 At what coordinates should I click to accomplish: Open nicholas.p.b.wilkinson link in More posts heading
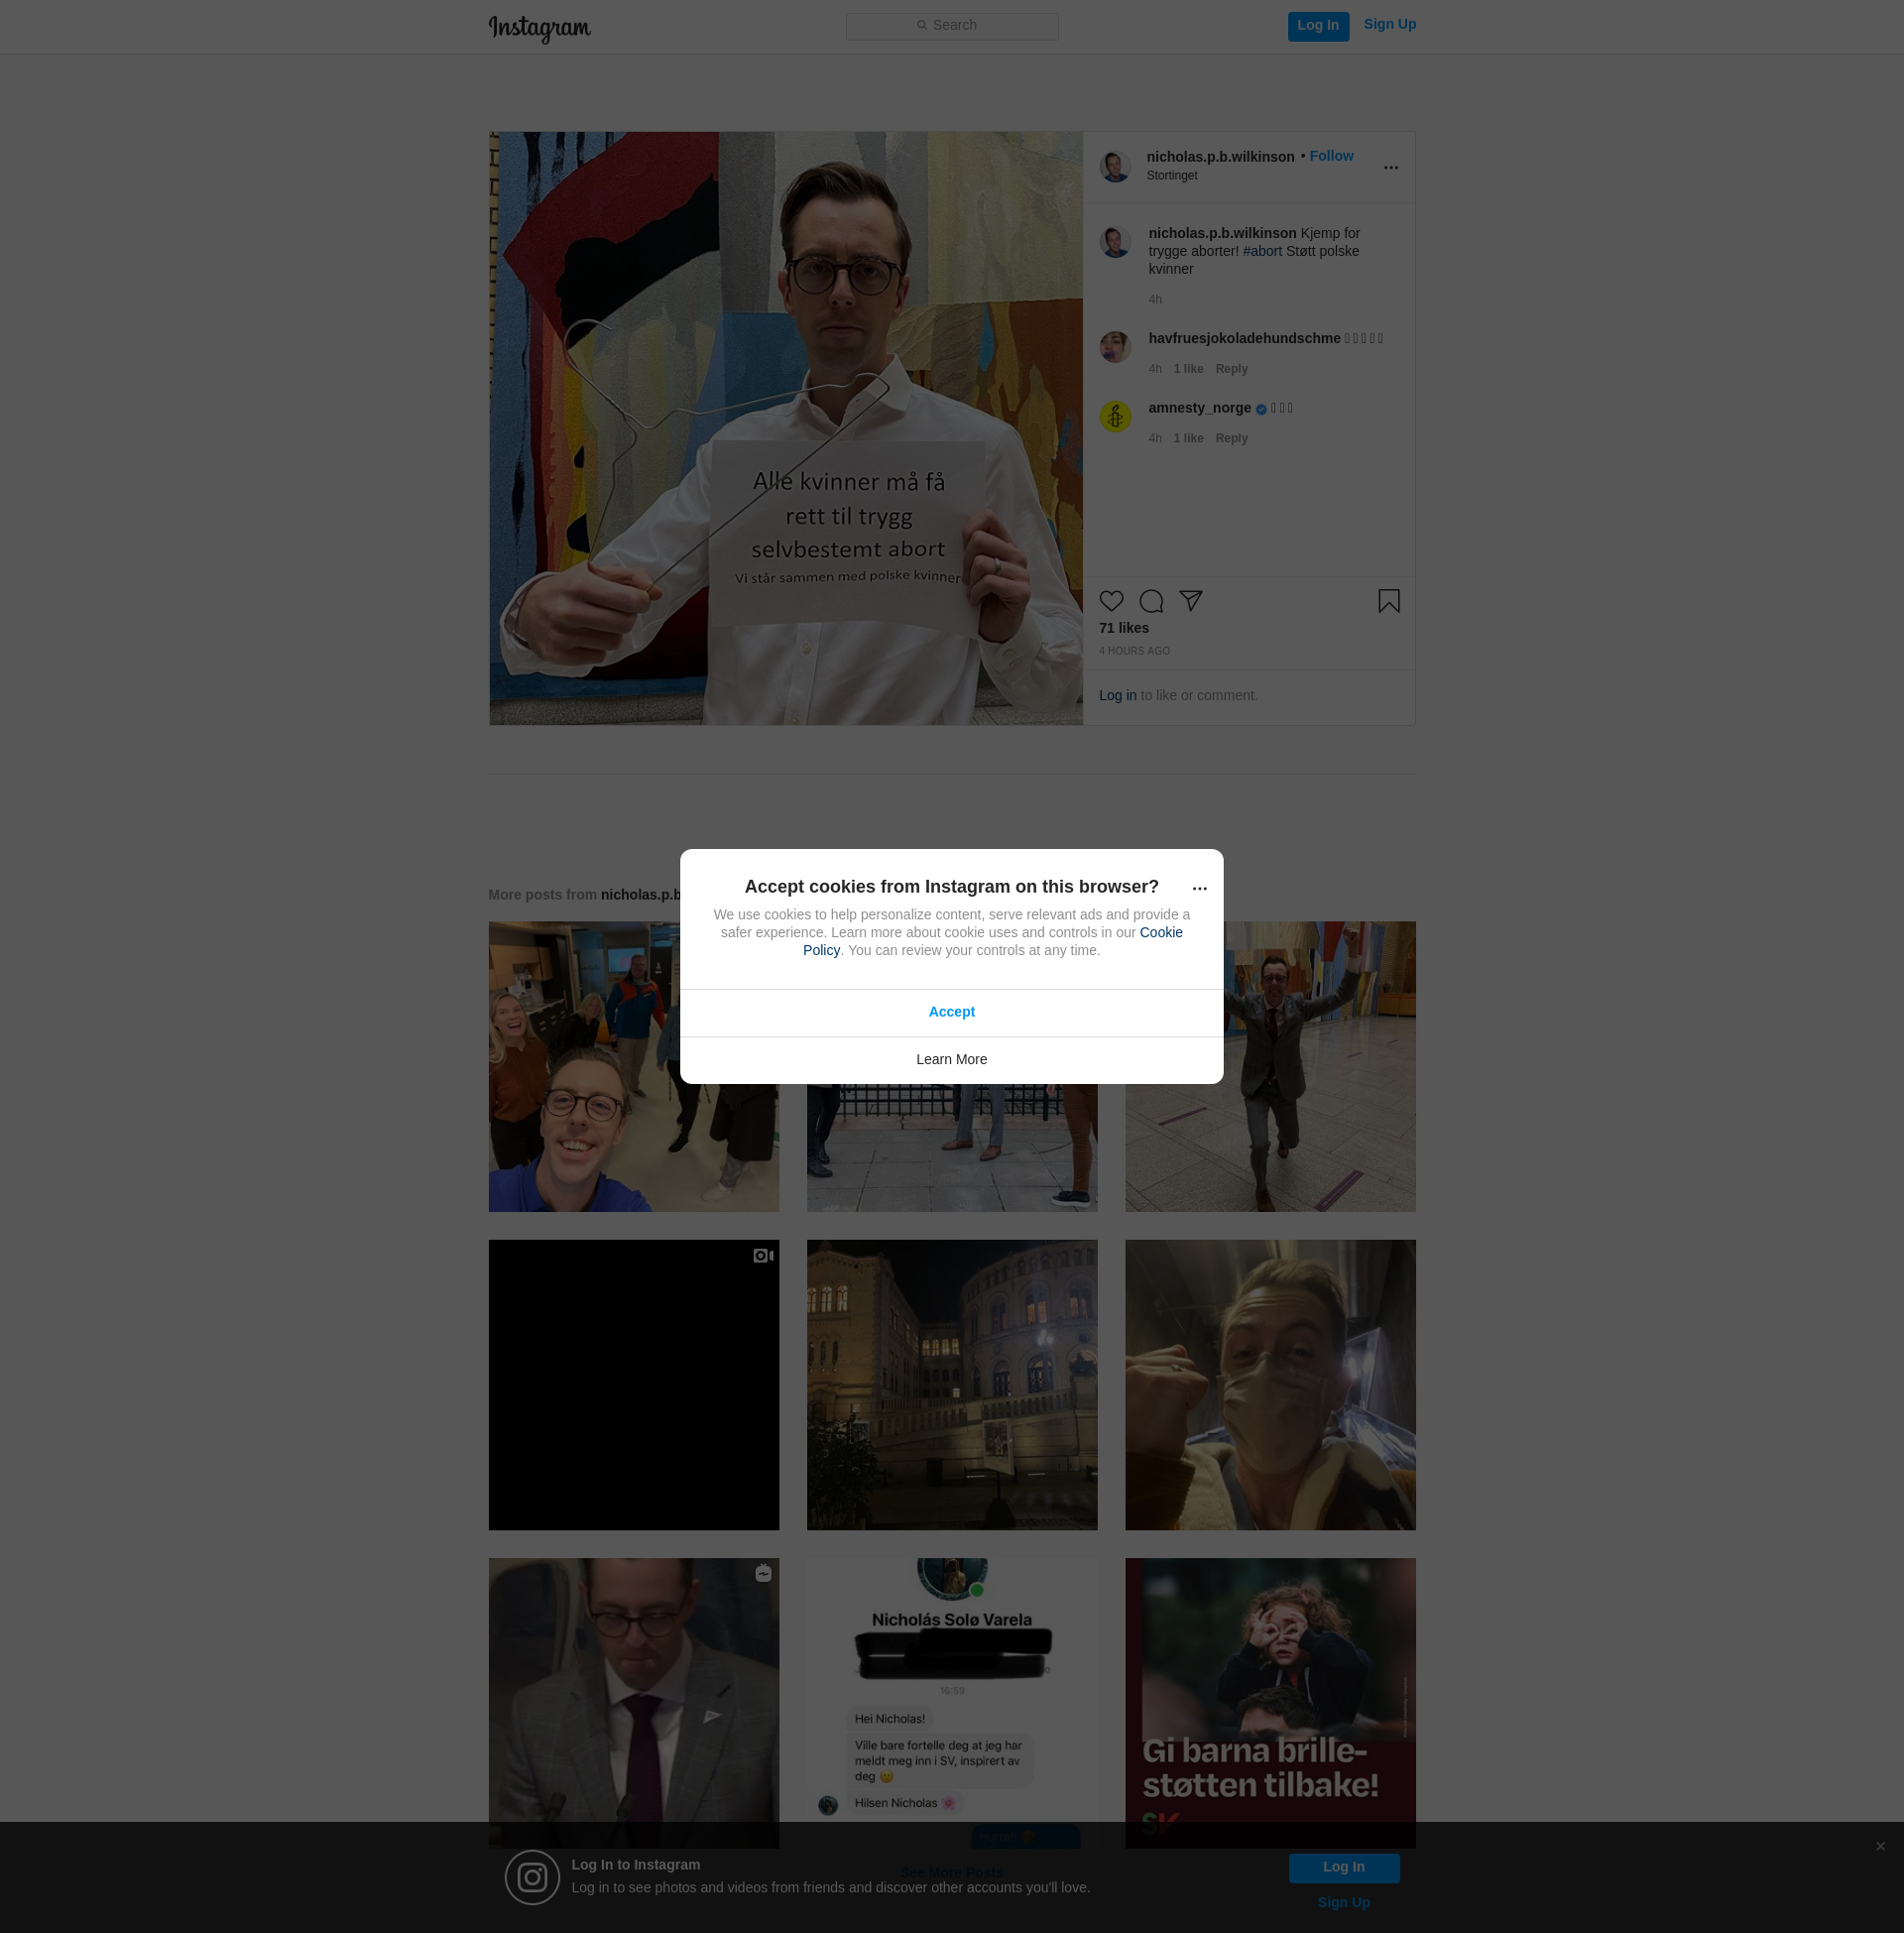coord(640,895)
